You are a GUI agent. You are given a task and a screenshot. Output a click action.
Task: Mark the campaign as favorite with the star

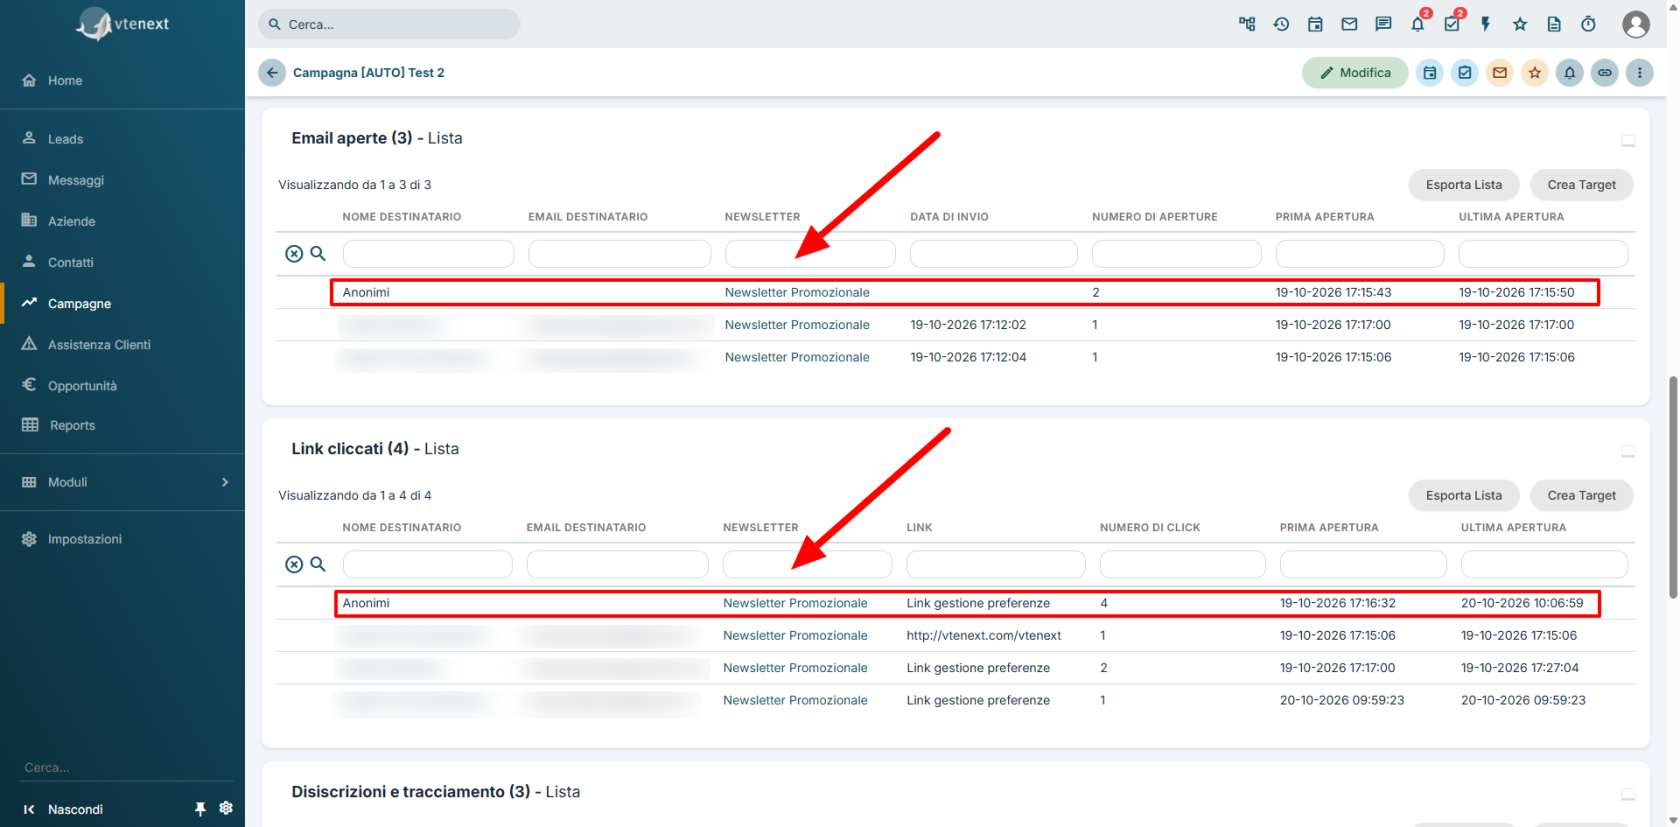click(x=1535, y=73)
